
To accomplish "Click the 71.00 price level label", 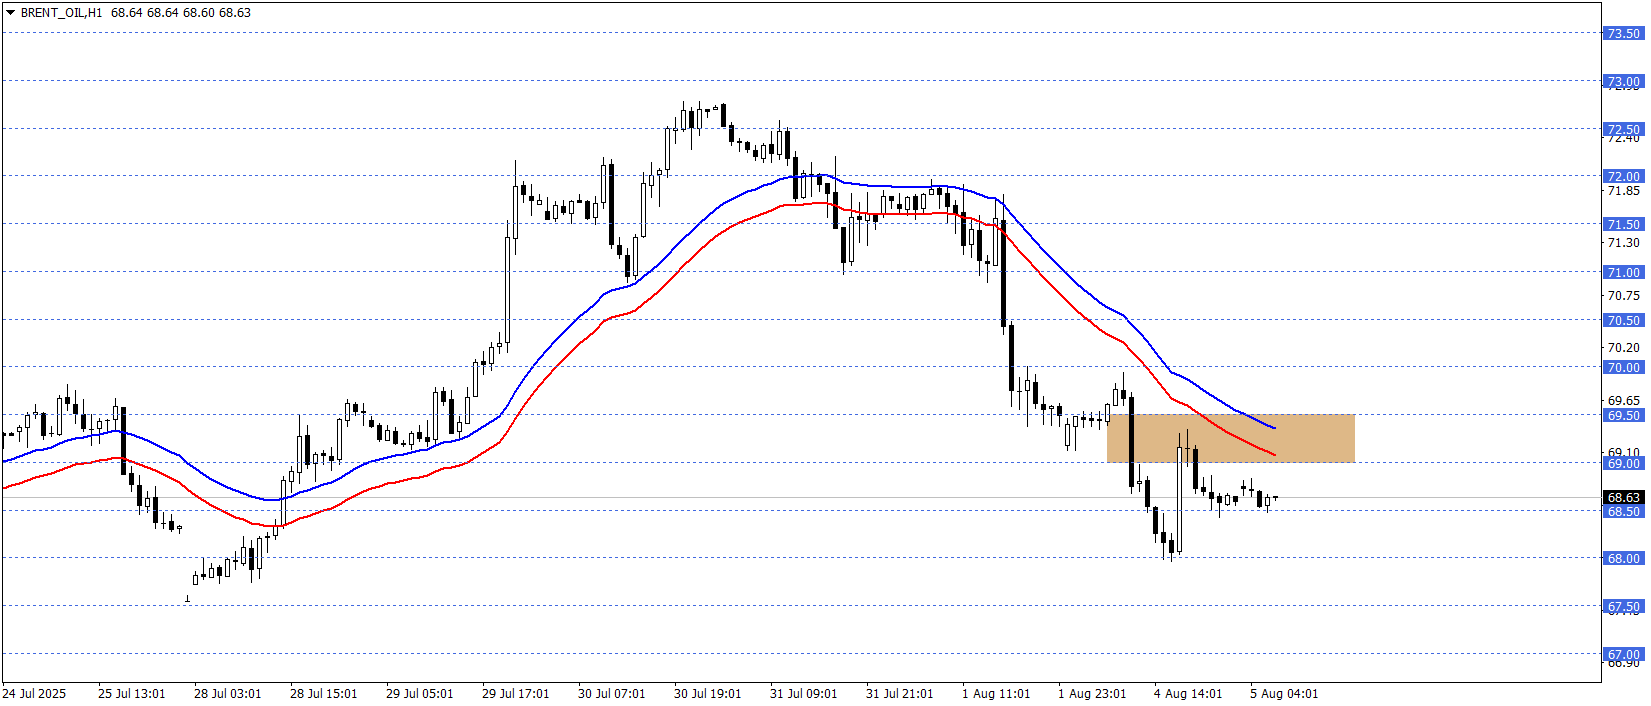I will pyautogui.click(x=1623, y=272).
